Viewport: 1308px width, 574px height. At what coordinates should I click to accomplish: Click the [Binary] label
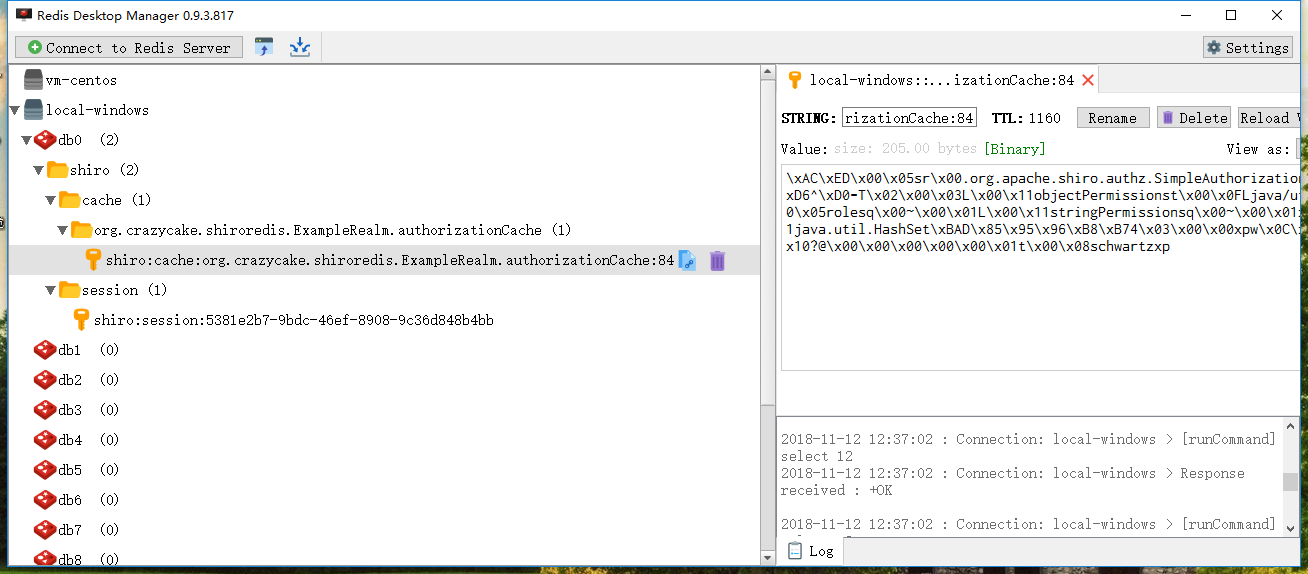1015,149
